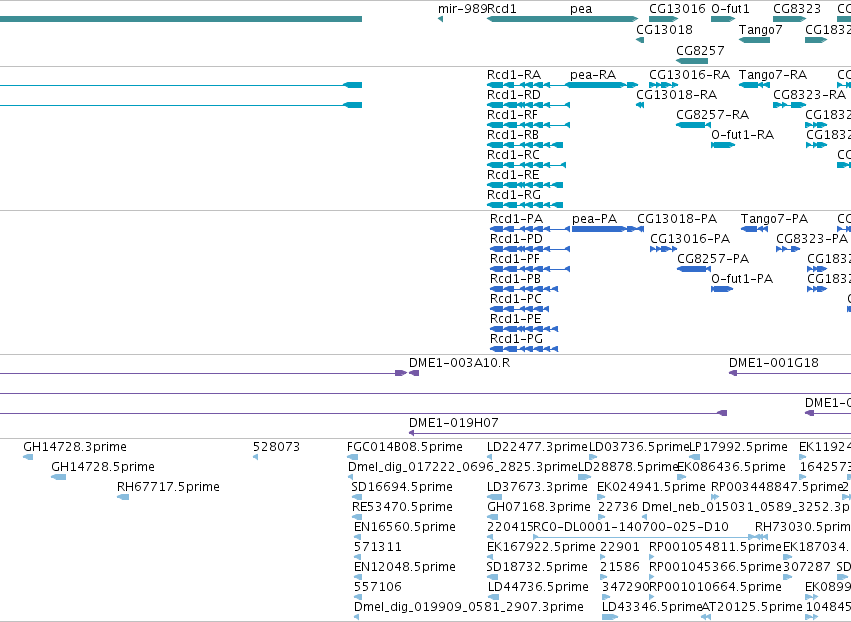Click the Rcd1-PE protein label
Screen dimensions: 851x622
516,319
